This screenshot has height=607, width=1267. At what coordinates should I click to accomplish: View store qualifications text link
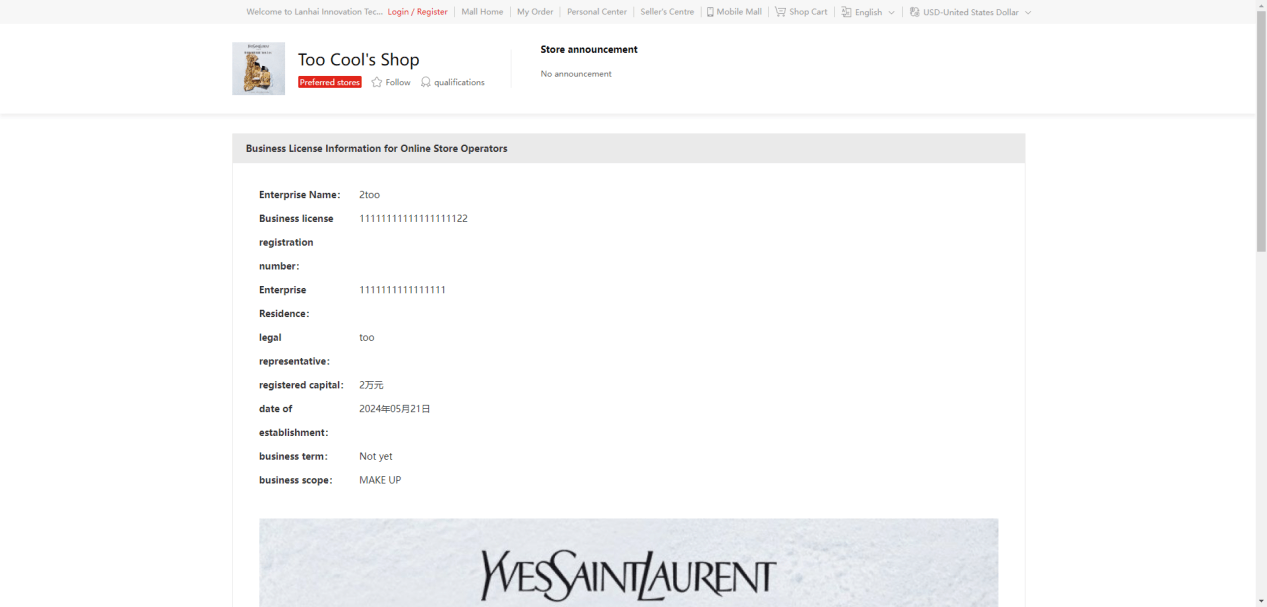459,82
